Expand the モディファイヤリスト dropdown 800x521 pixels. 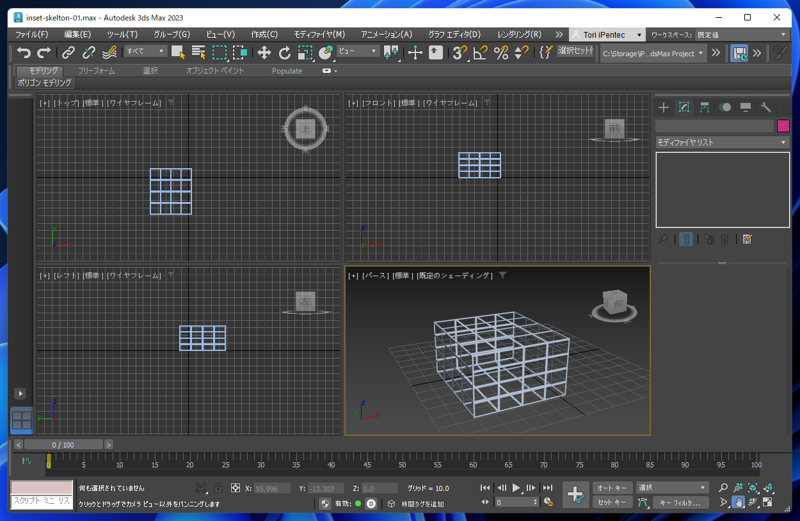point(722,142)
